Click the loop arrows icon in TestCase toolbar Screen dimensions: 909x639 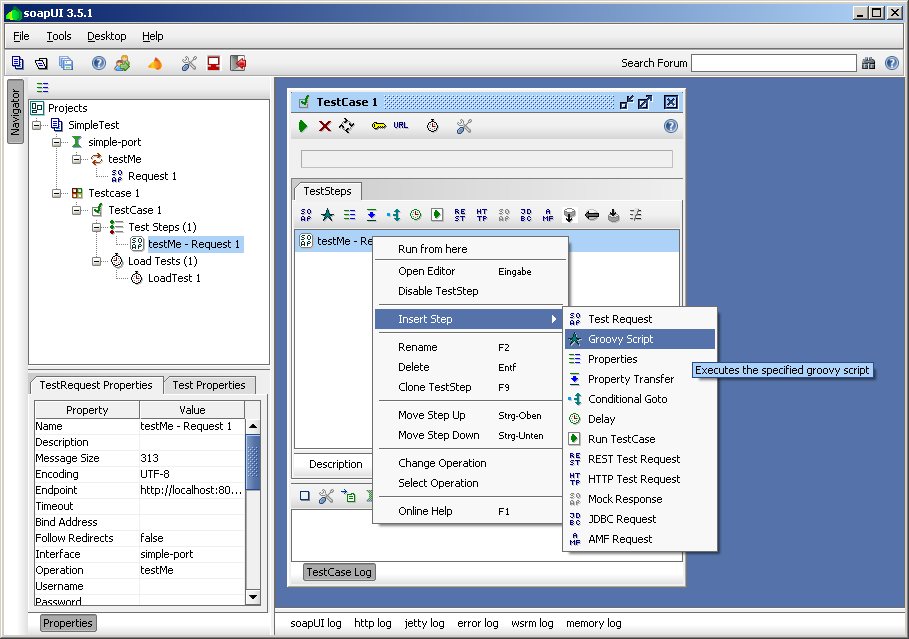347,126
